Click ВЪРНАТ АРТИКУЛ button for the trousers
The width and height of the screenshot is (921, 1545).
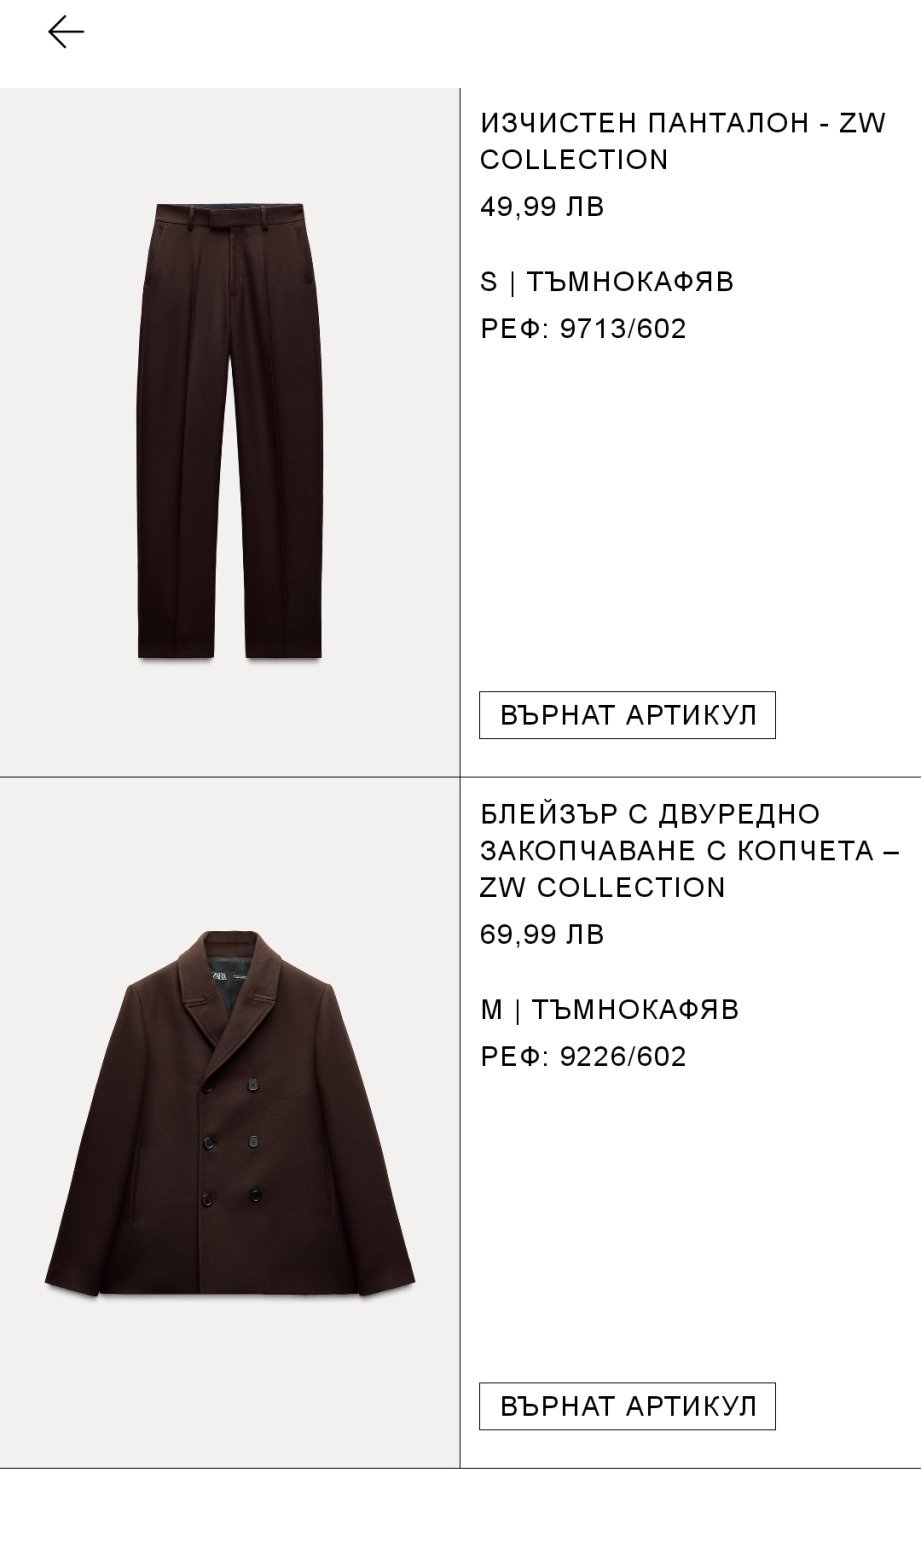coord(627,715)
